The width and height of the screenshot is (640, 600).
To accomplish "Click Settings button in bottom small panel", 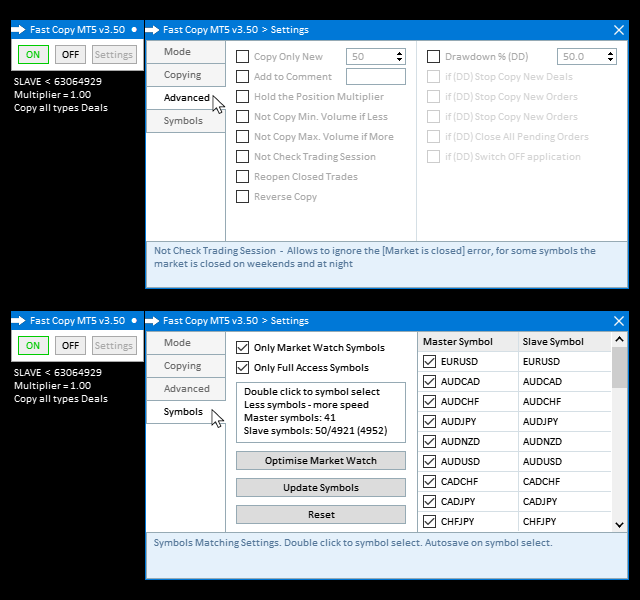I will pyautogui.click(x=114, y=346).
